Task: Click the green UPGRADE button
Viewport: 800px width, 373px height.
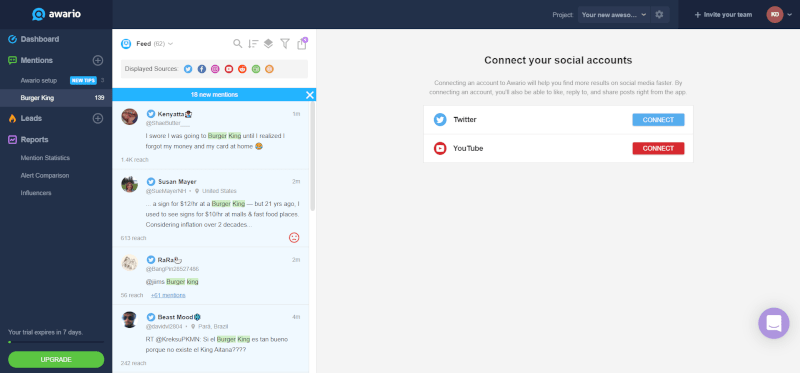Action: pyautogui.click(x=56, y=359)
